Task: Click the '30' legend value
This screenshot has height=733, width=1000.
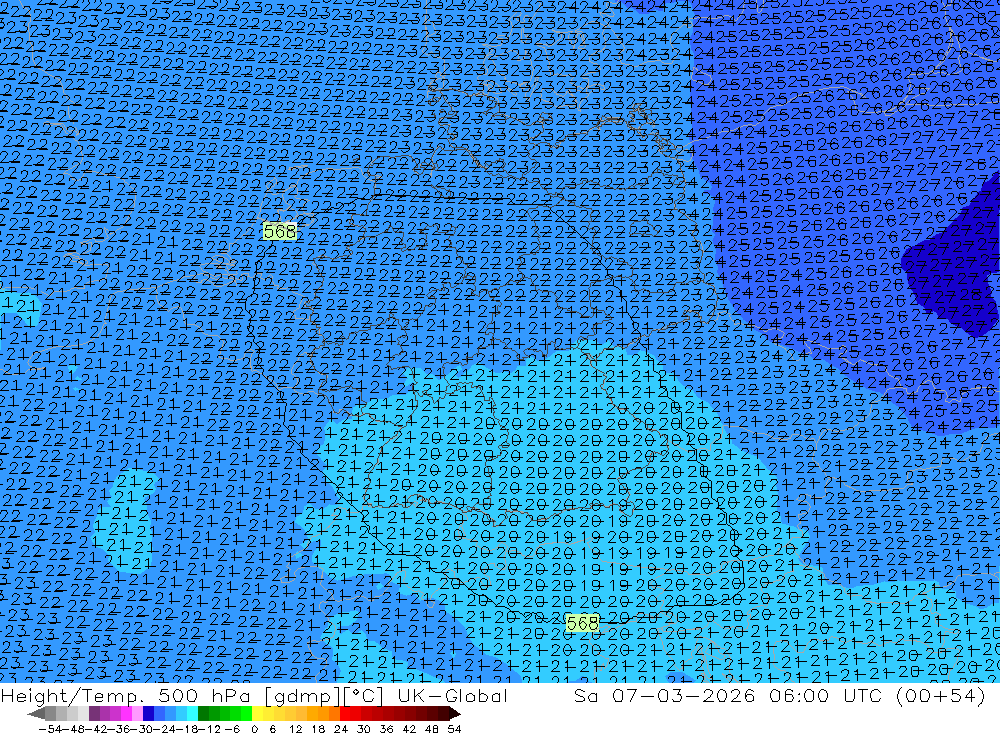Action: tap(363, 729)
